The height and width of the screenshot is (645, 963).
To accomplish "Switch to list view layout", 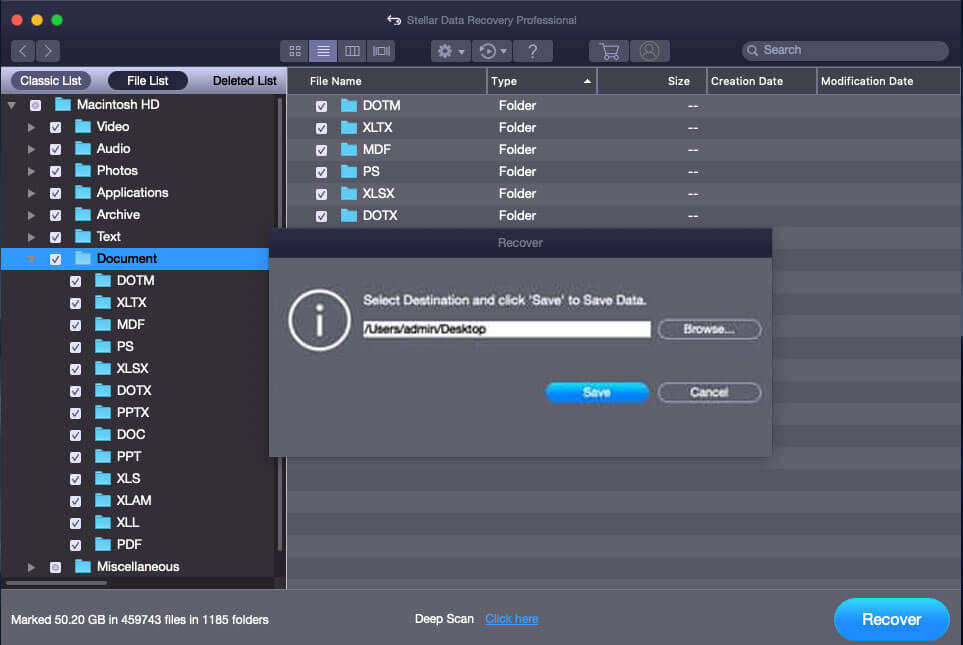I will [323, 51].
